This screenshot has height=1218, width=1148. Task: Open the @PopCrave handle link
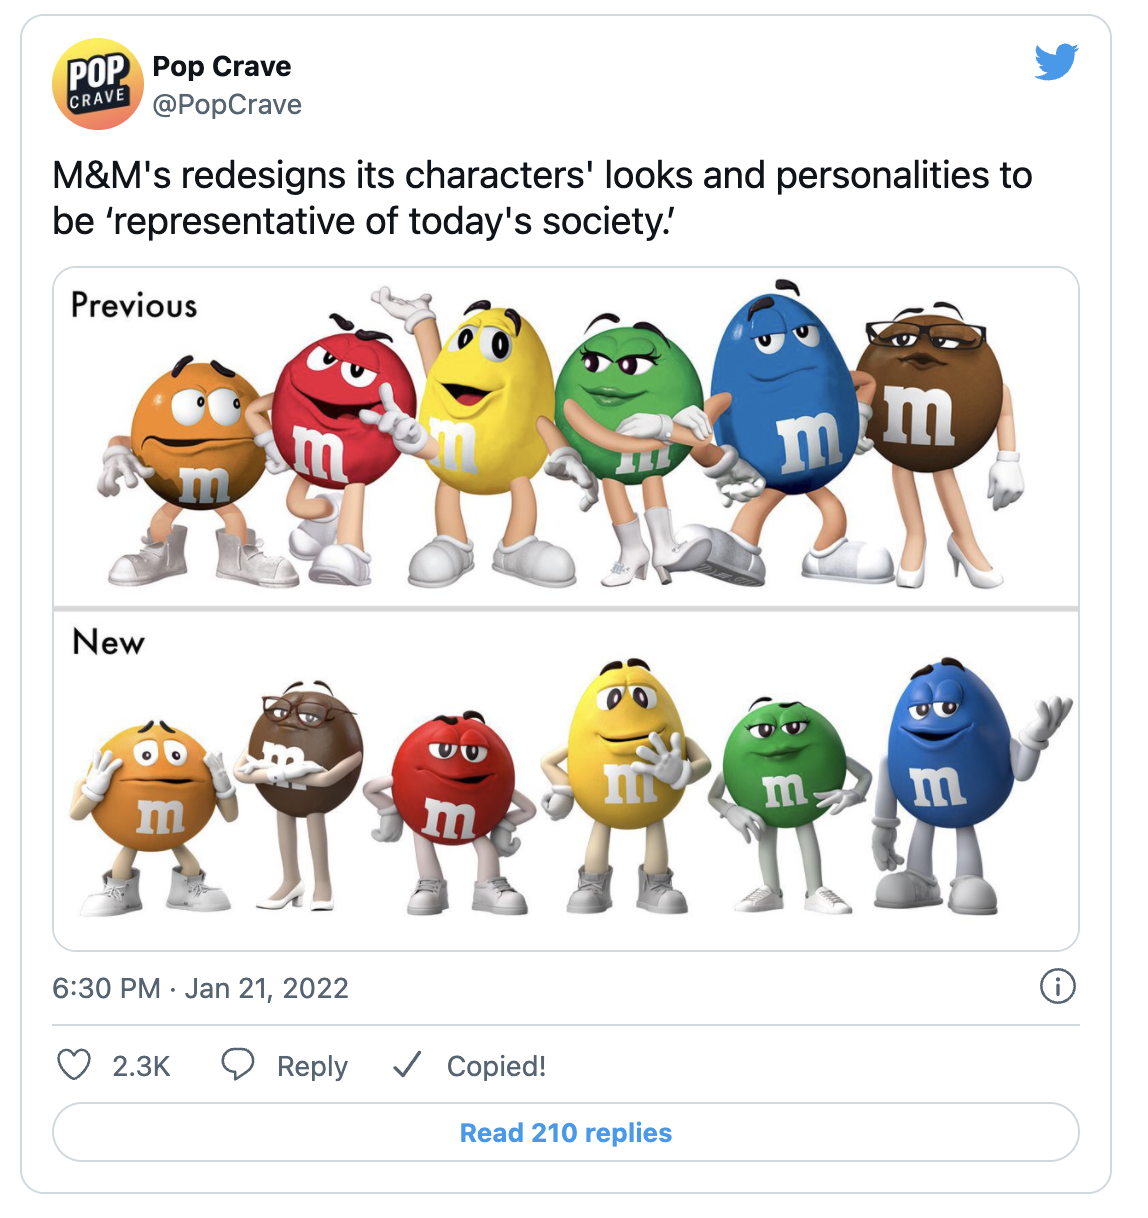[227, 104]
